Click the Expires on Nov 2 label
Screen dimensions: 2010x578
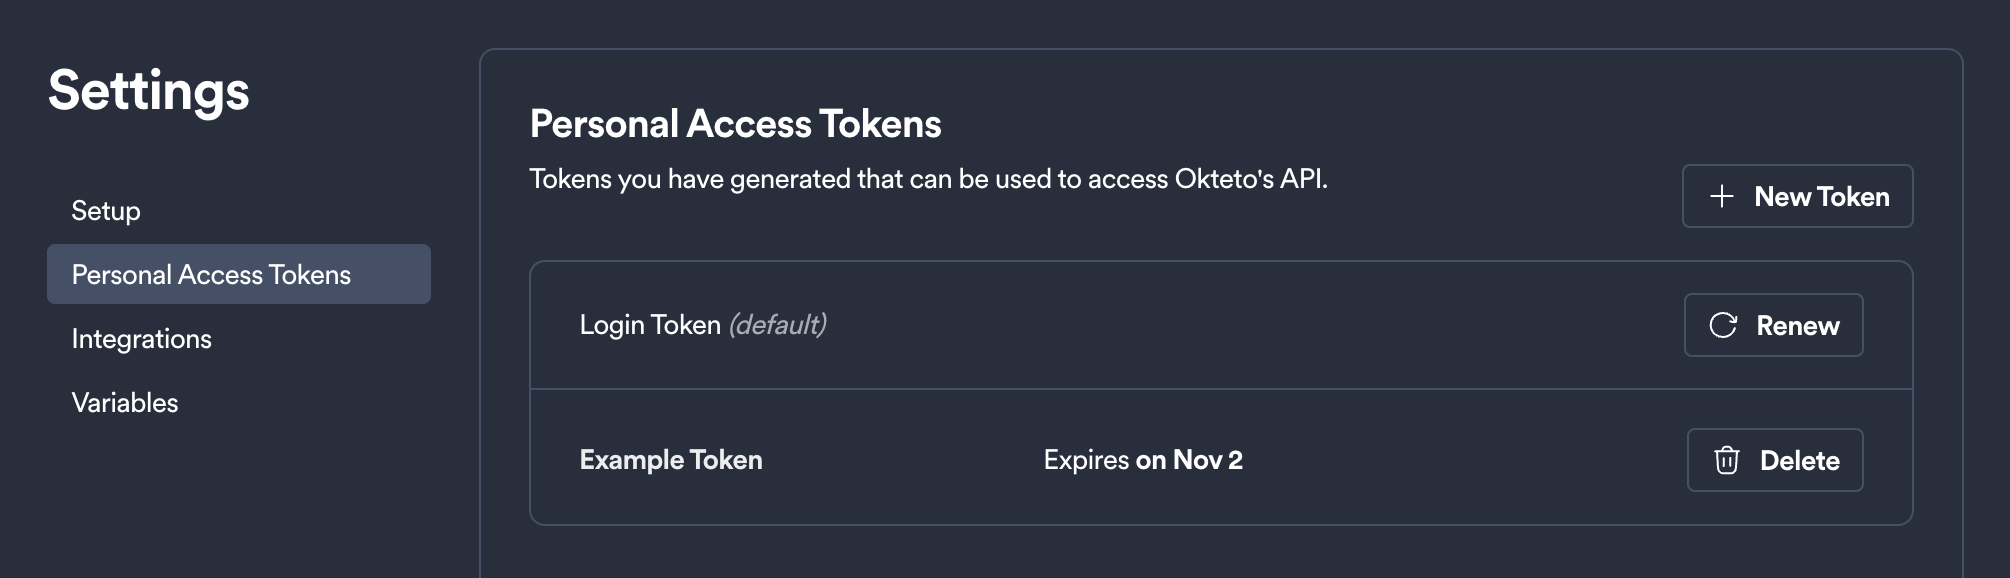pos(1143,460)
